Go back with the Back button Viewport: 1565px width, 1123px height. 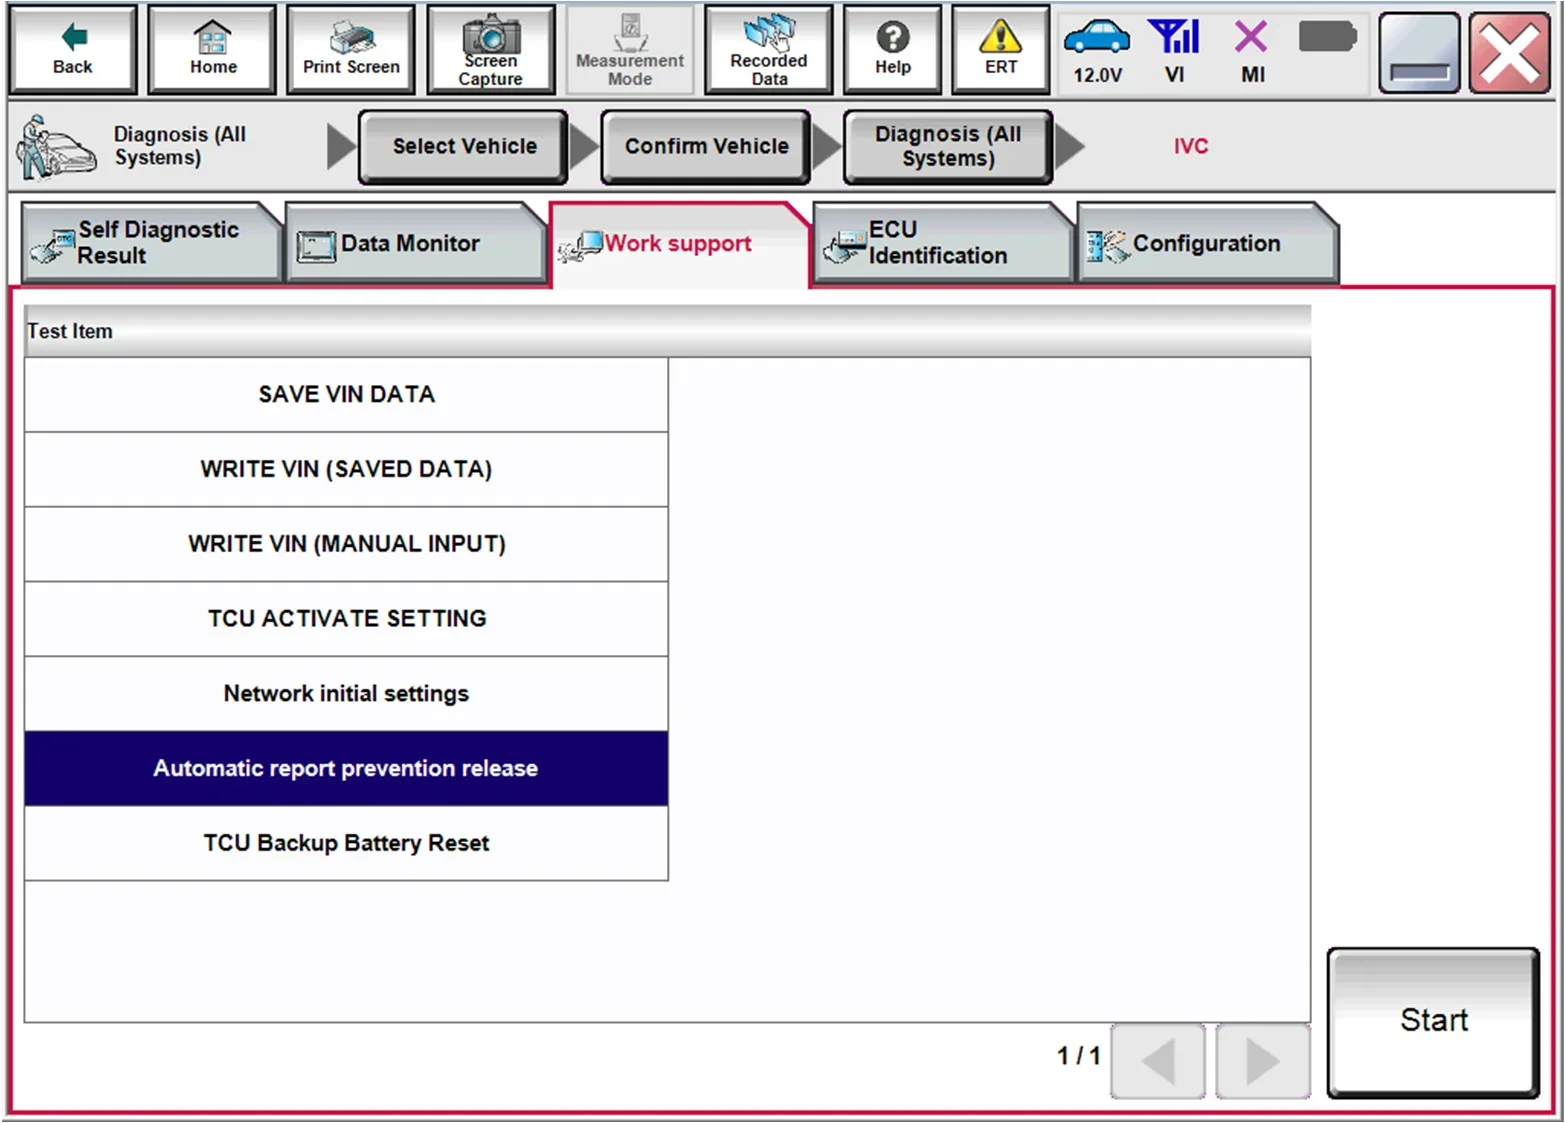tap(72, 50)
